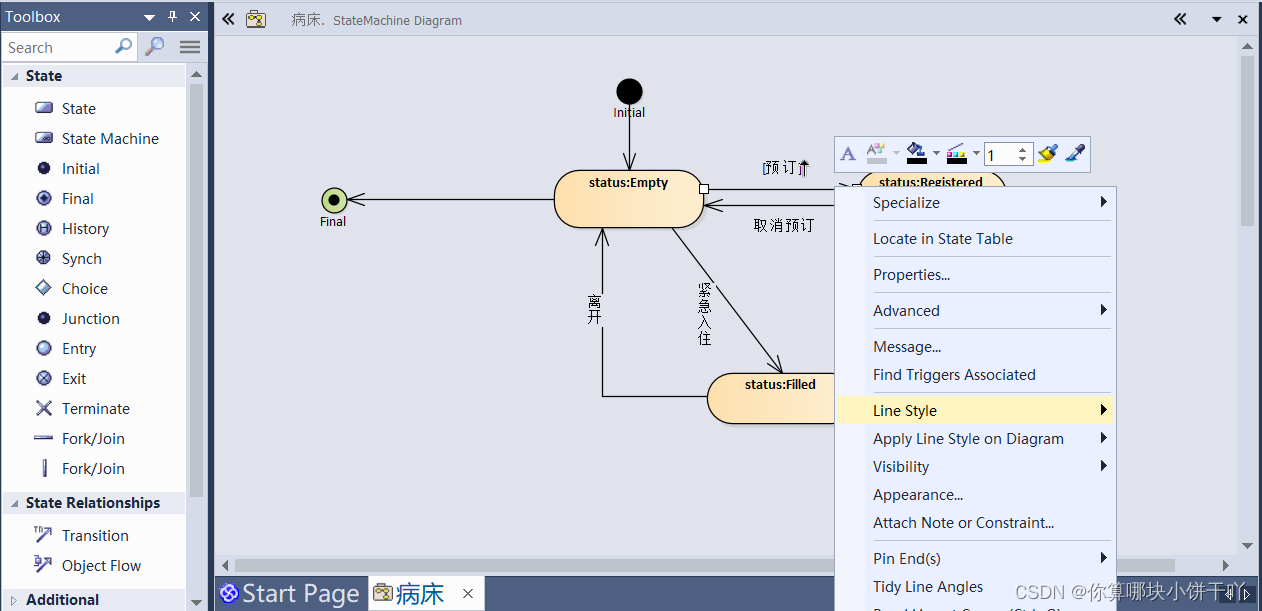1262x611 pixels.
Task: Click the text color swatch in floating toolbar
Action: point(877,154)
